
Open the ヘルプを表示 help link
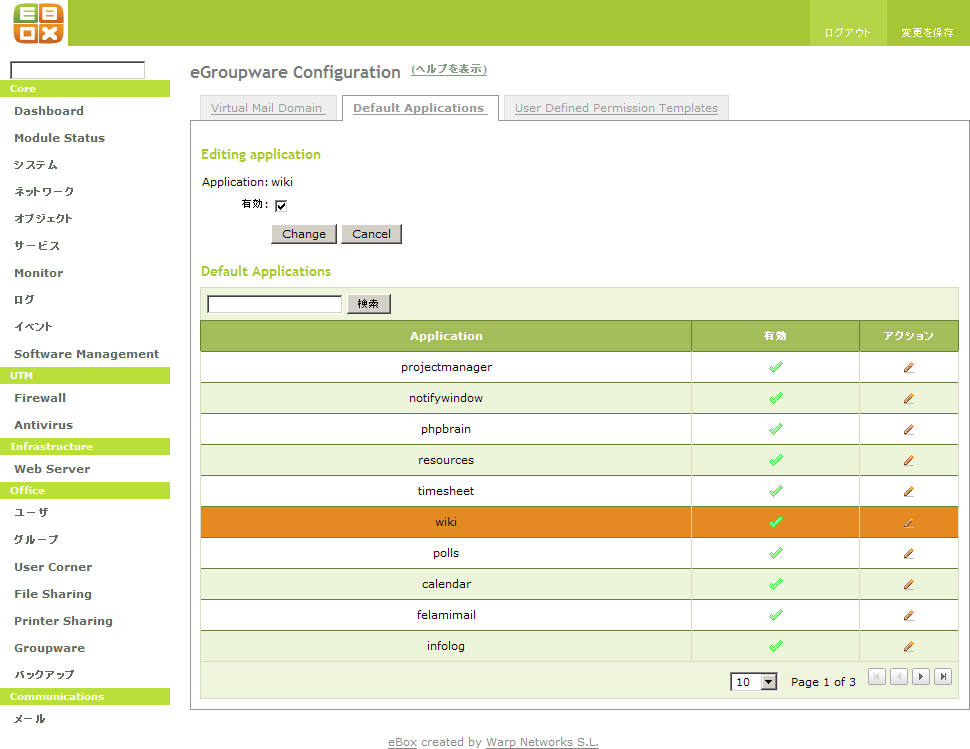tap(449, 69)
